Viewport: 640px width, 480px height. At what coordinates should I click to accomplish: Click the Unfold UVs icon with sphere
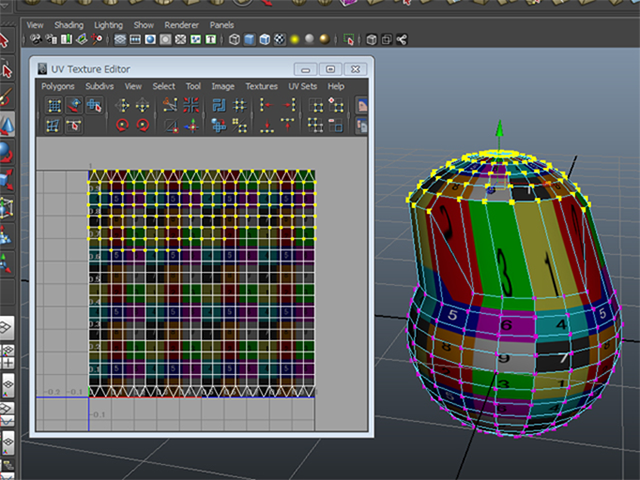[x=219, y=125]
